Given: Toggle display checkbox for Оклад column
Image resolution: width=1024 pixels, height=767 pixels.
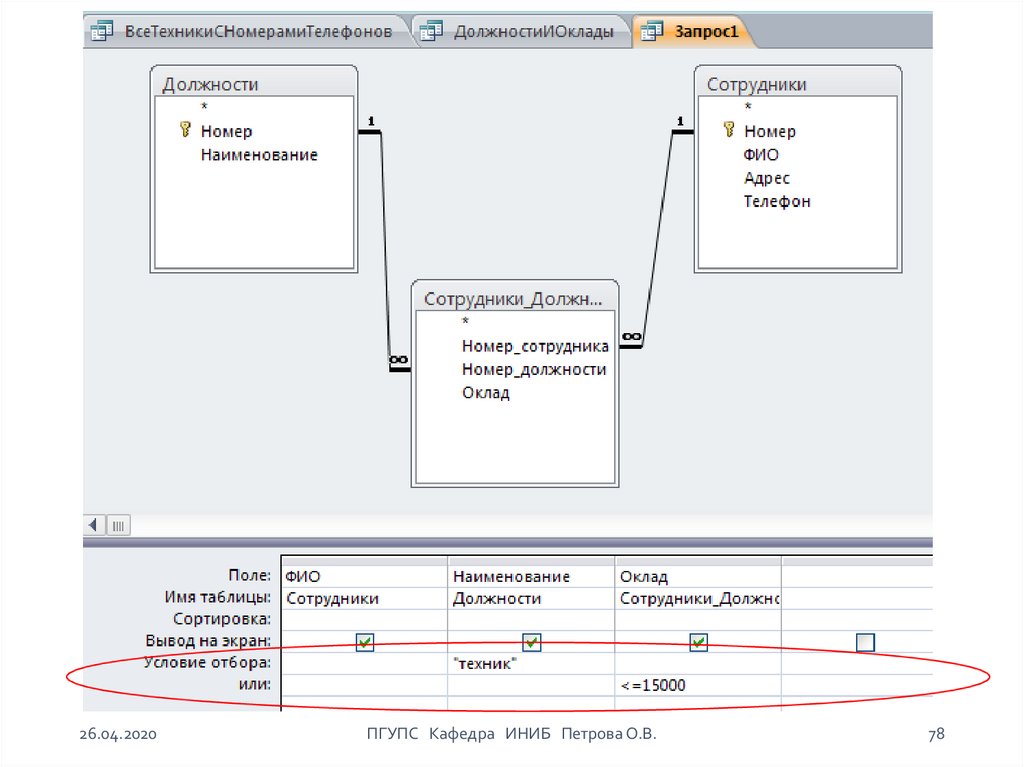Looking at the screenshot, I should coord(699,642).
